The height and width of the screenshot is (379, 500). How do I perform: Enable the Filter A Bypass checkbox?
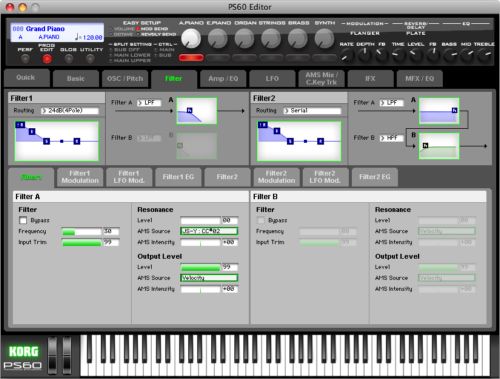[23, 220]
